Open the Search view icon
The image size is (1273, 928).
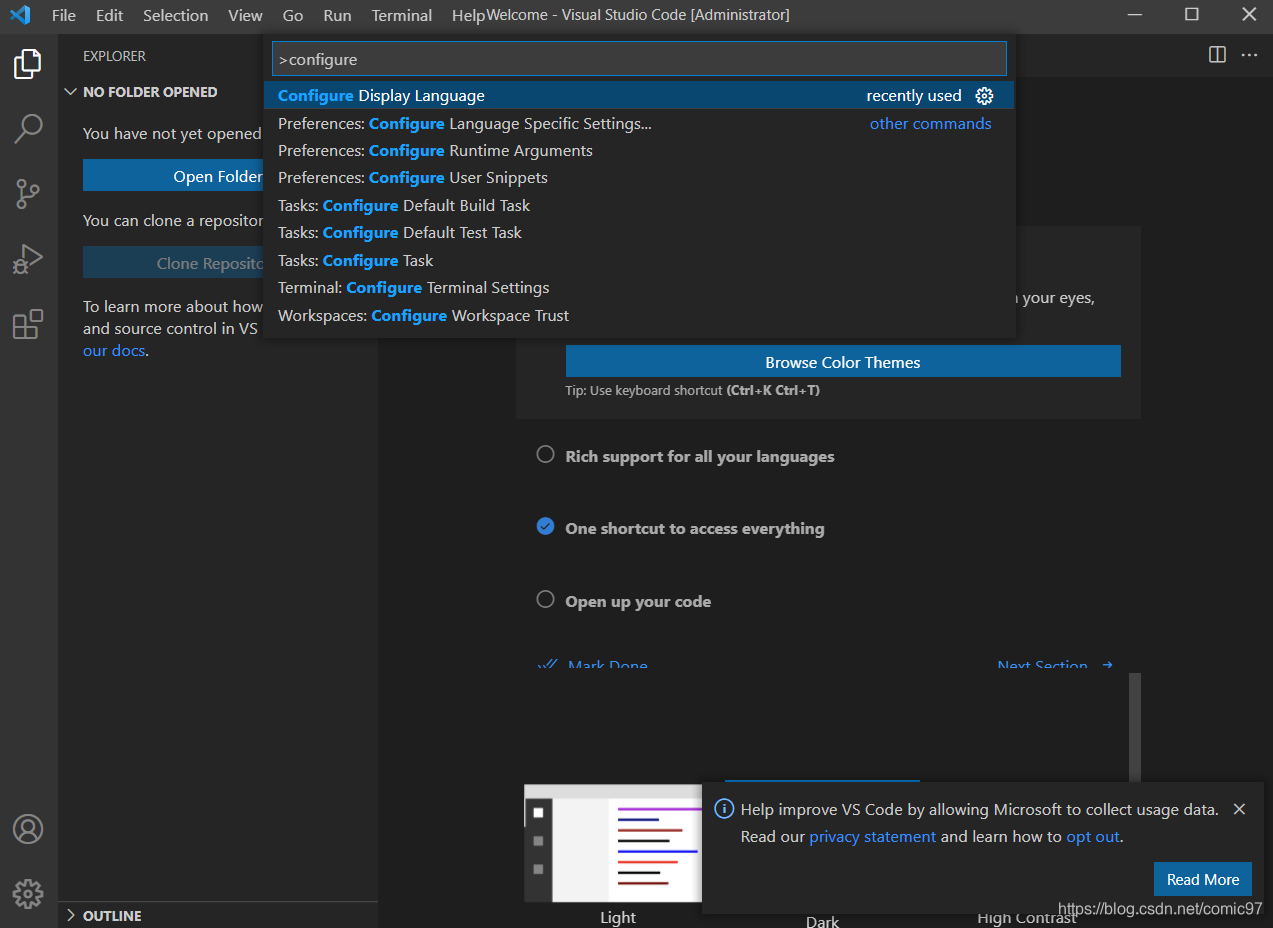pos(28,129)
